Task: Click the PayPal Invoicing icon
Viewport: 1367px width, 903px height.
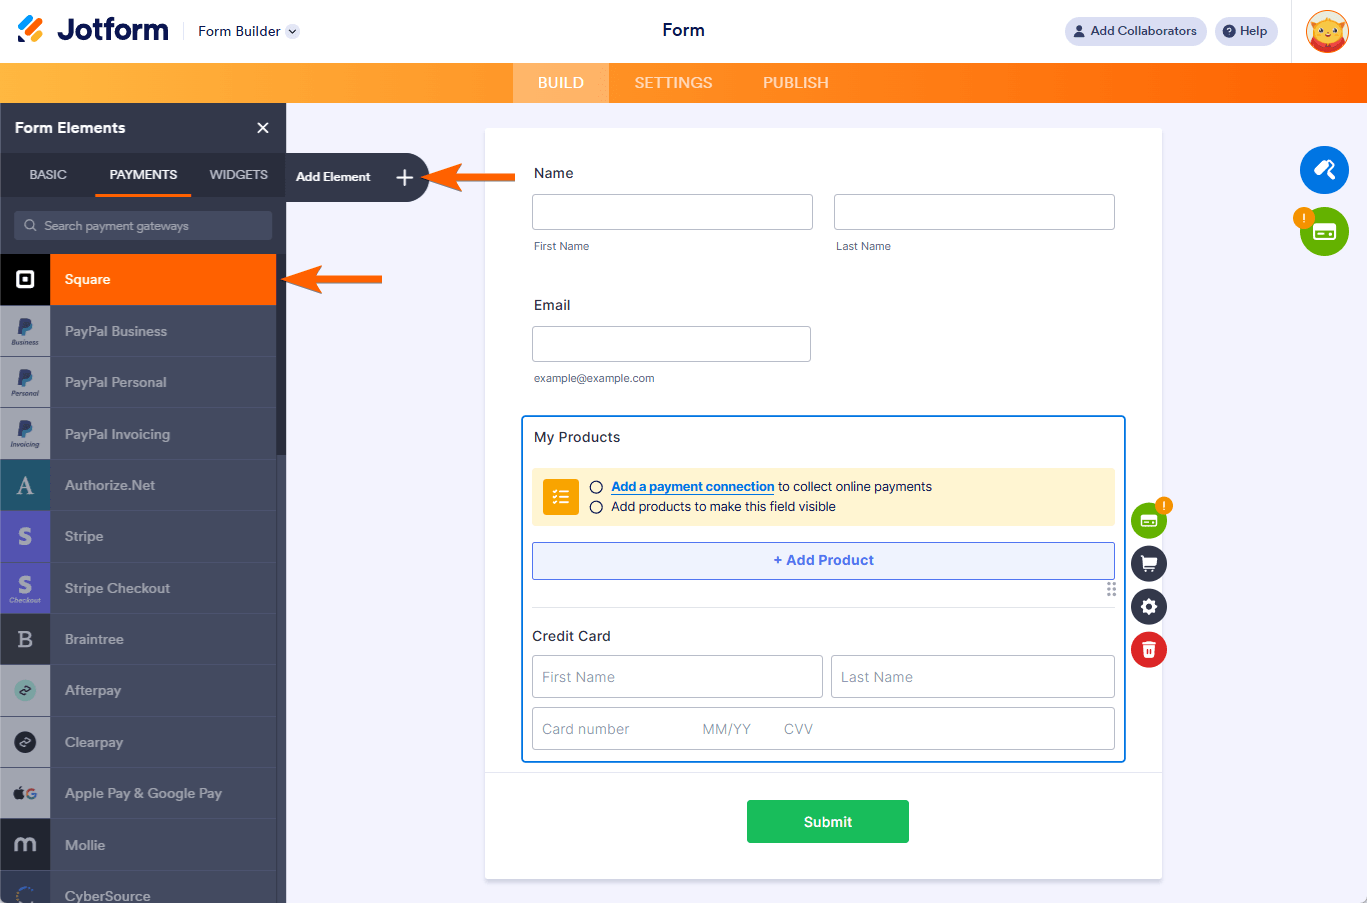Action: pyautogui.click(x=25, y=434)
